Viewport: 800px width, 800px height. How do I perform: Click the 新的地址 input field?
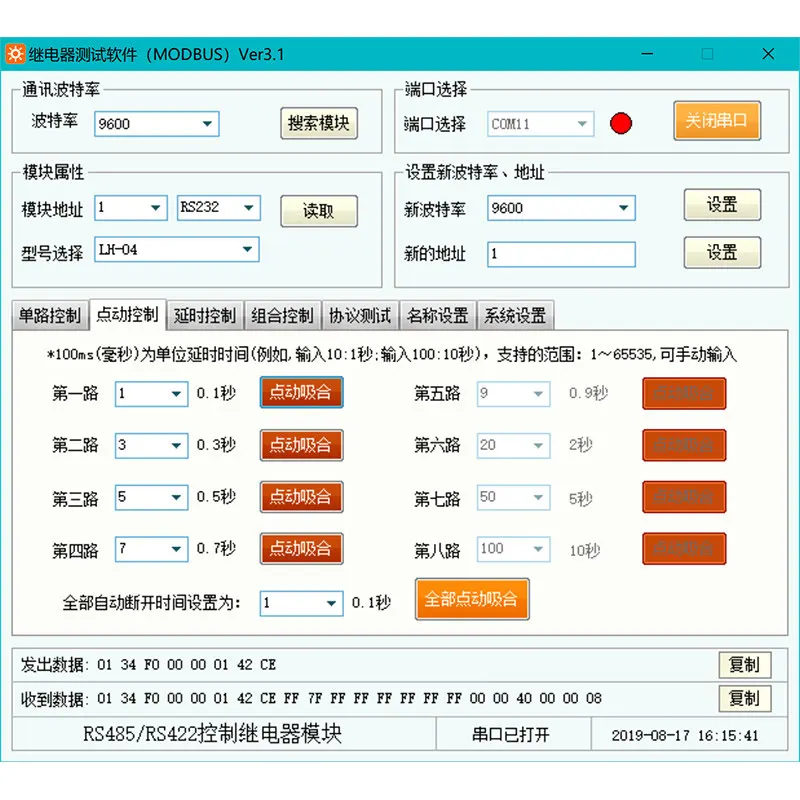pos(561,254)
